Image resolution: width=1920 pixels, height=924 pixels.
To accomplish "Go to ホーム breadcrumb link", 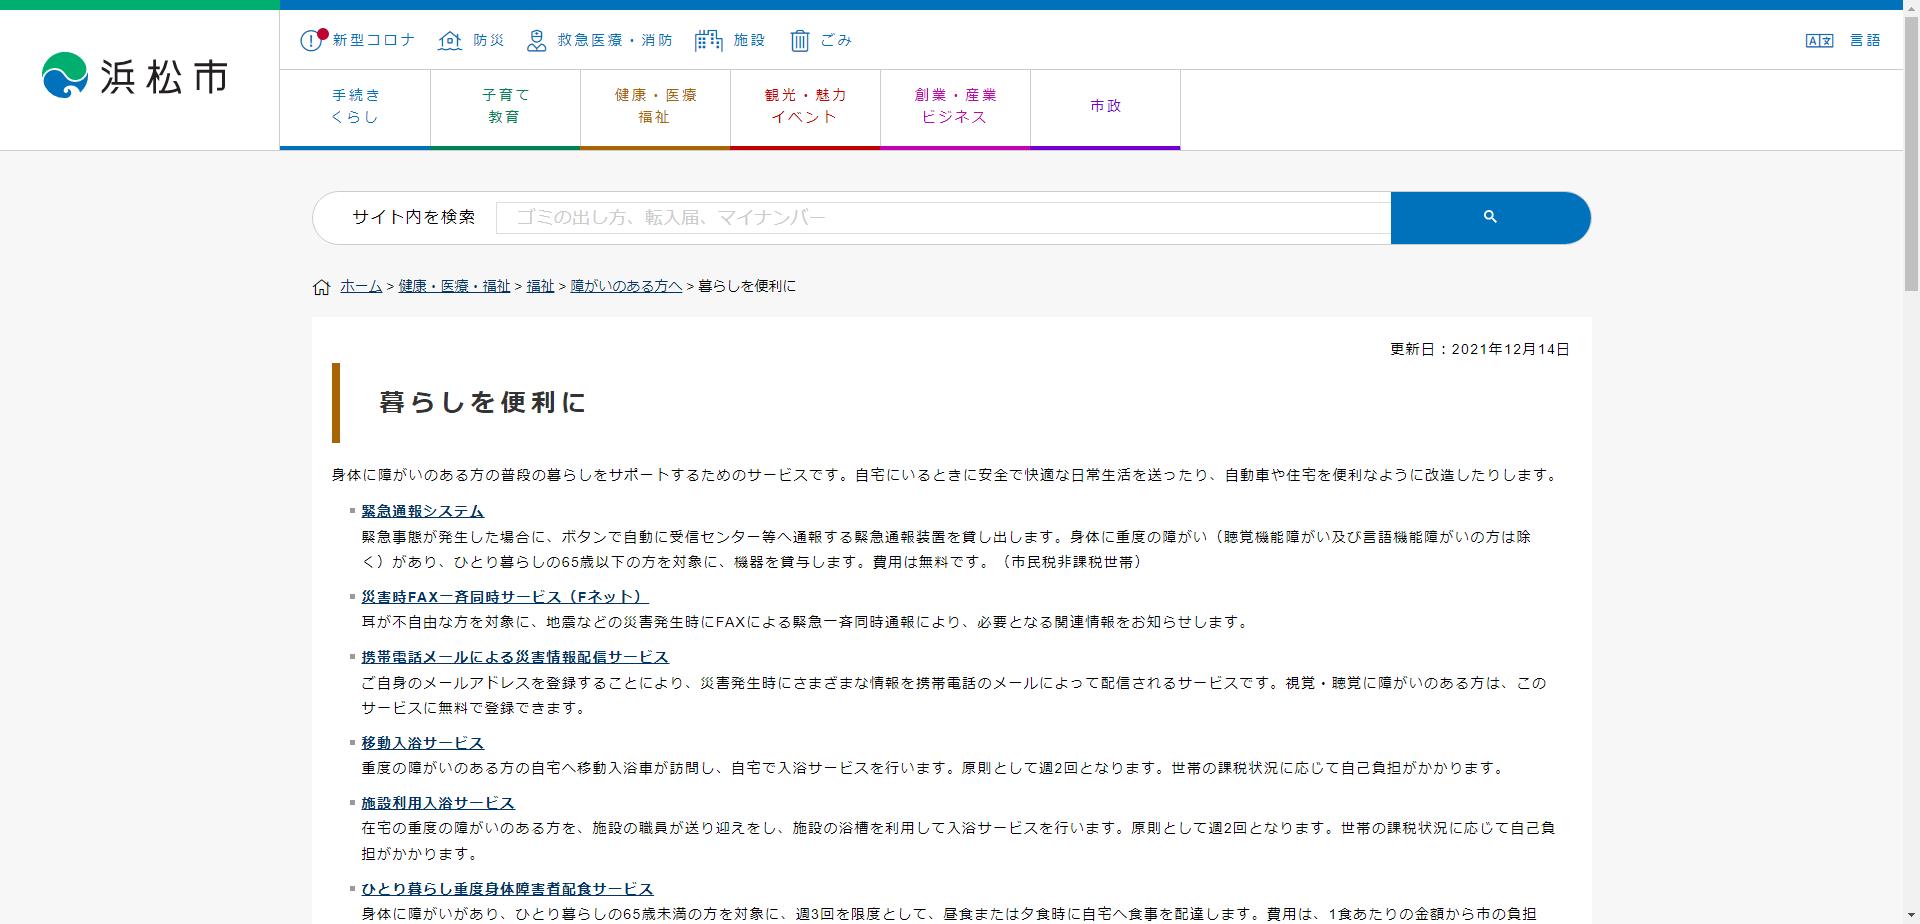I will [361, 286].
